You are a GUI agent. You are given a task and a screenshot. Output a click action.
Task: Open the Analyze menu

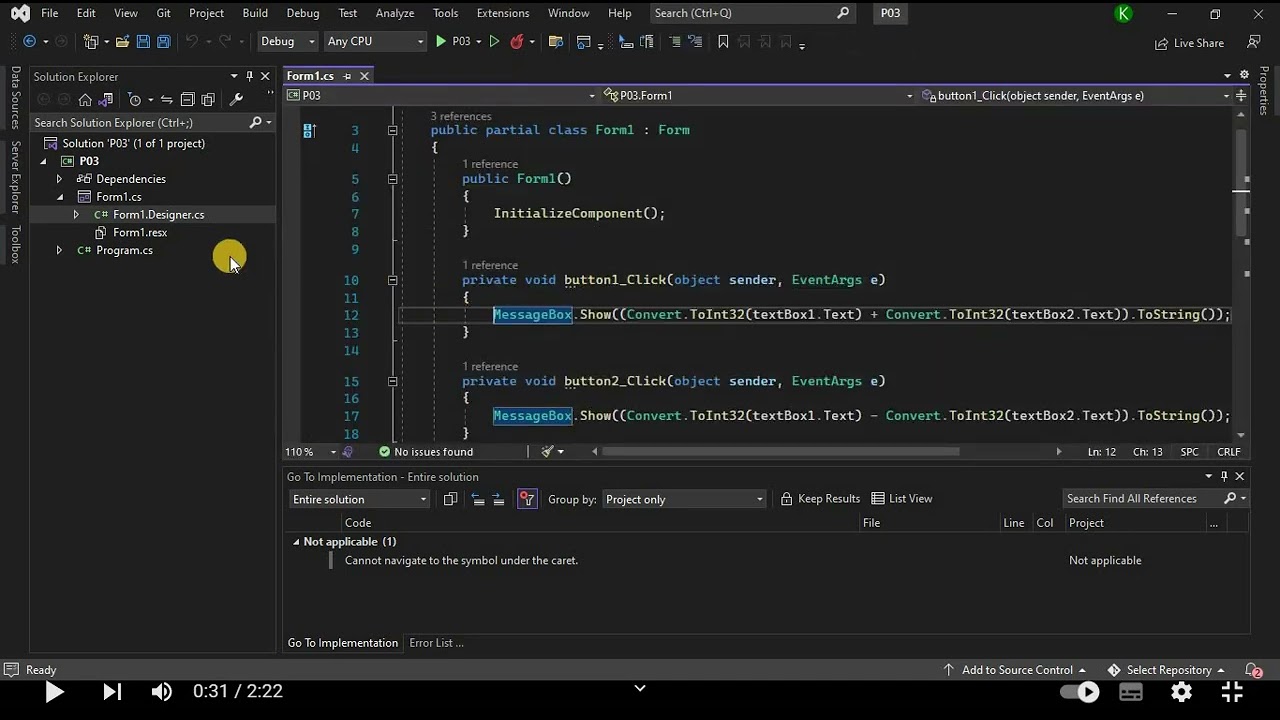pyautogui.click(x=394, y=13)
